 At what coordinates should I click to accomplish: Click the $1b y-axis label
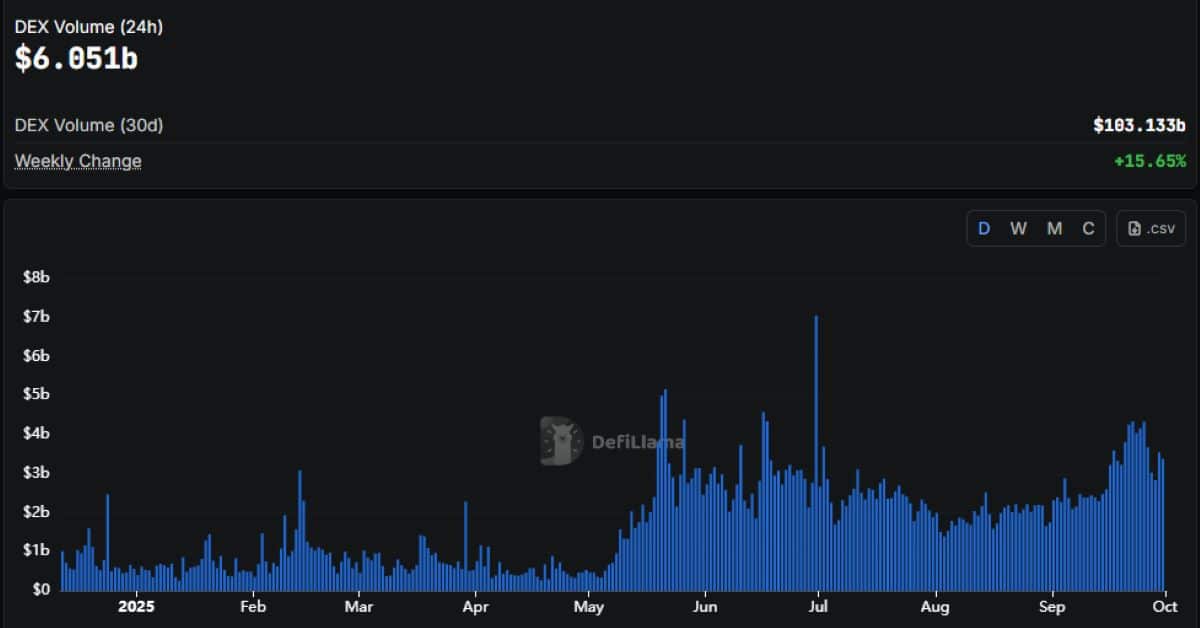36,551
